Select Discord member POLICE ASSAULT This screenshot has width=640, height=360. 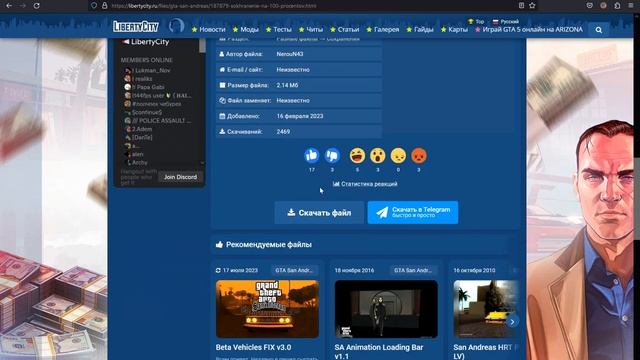coord(158,120)
